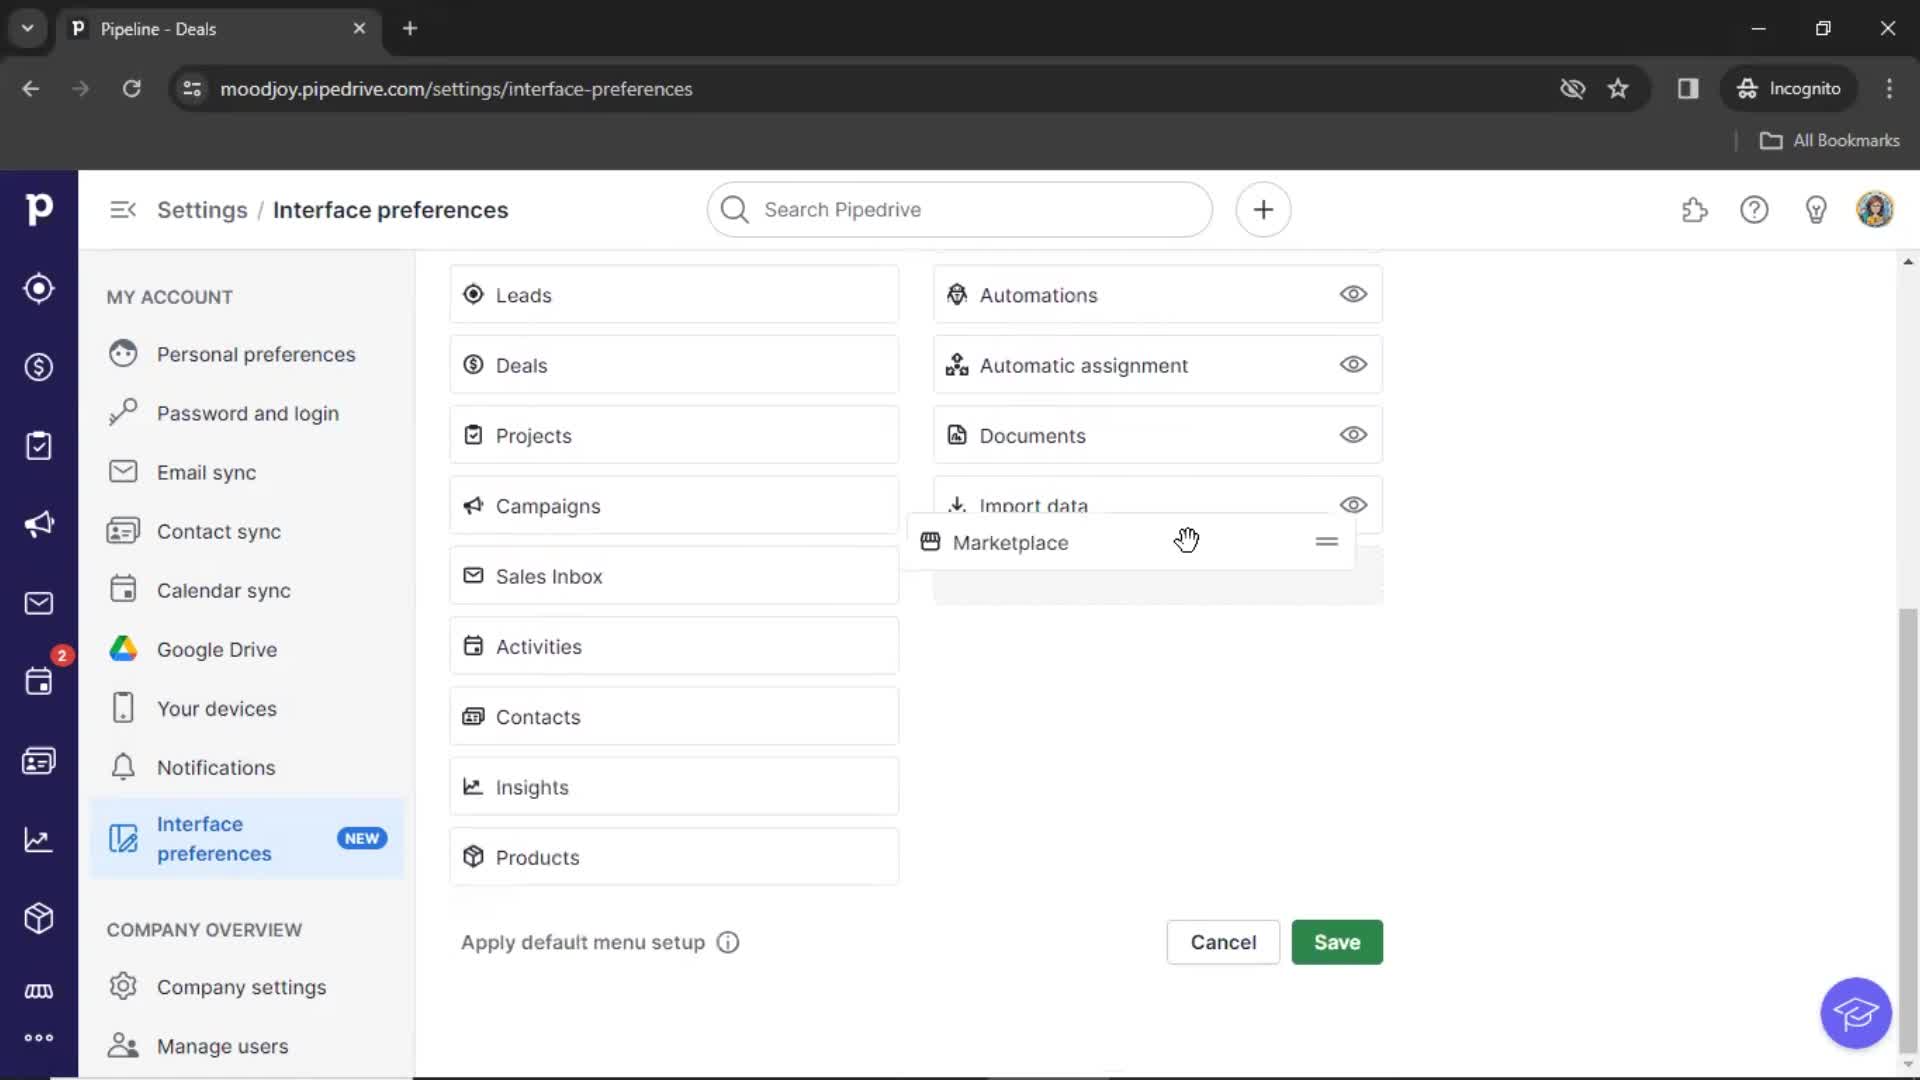Image resolution: width=1920 pixels, height=1080 pixels.
Task: Select the Campaigns menu icon
Action: coord(472,505)
